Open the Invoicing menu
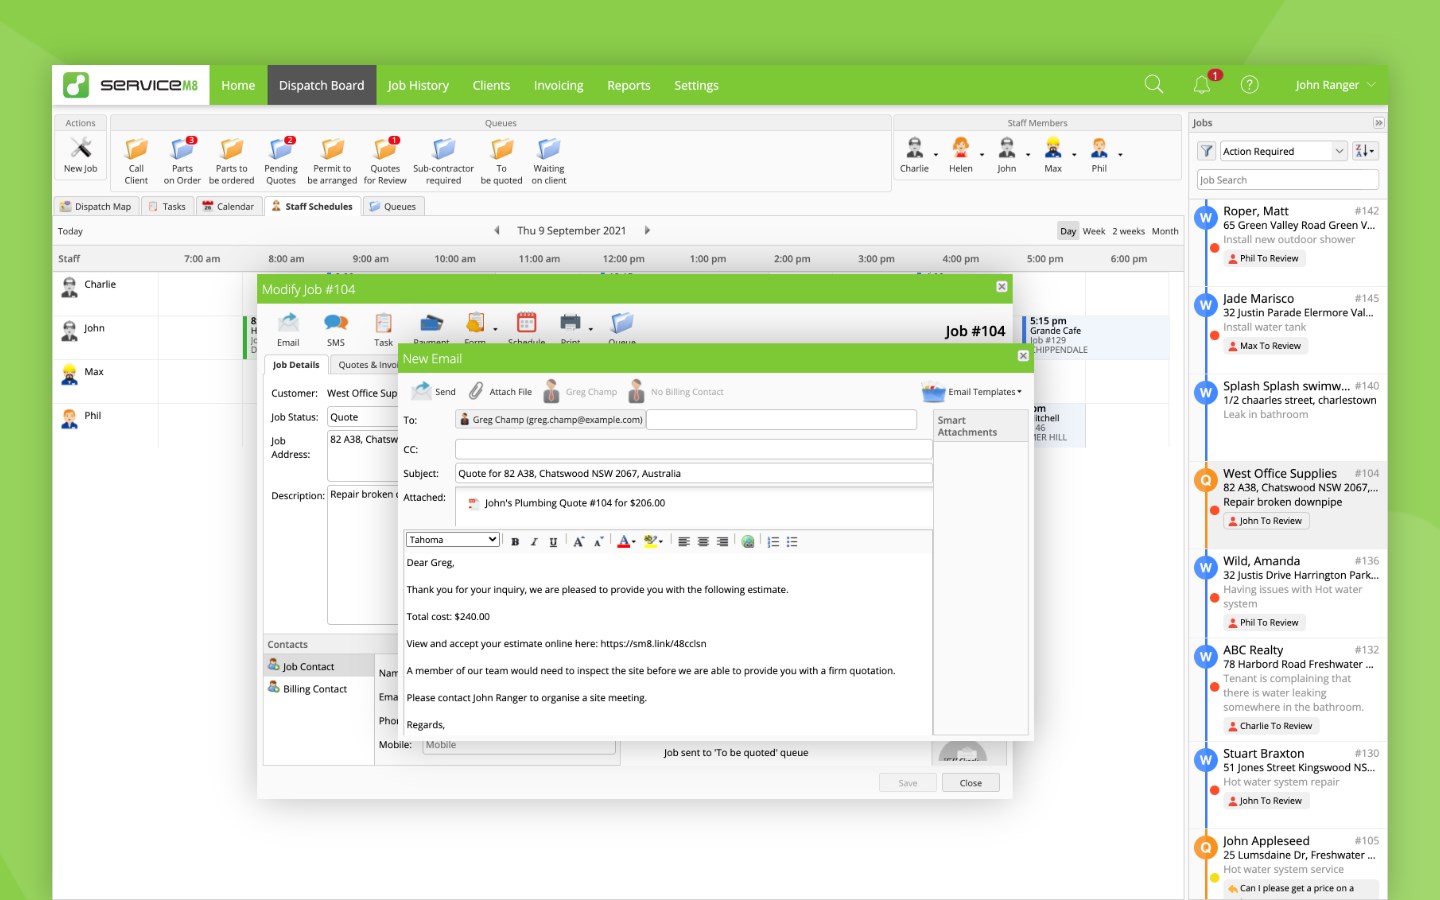The width and height of the screenshot is (1440, 900). pyautogui.click(x=558, y=85)
